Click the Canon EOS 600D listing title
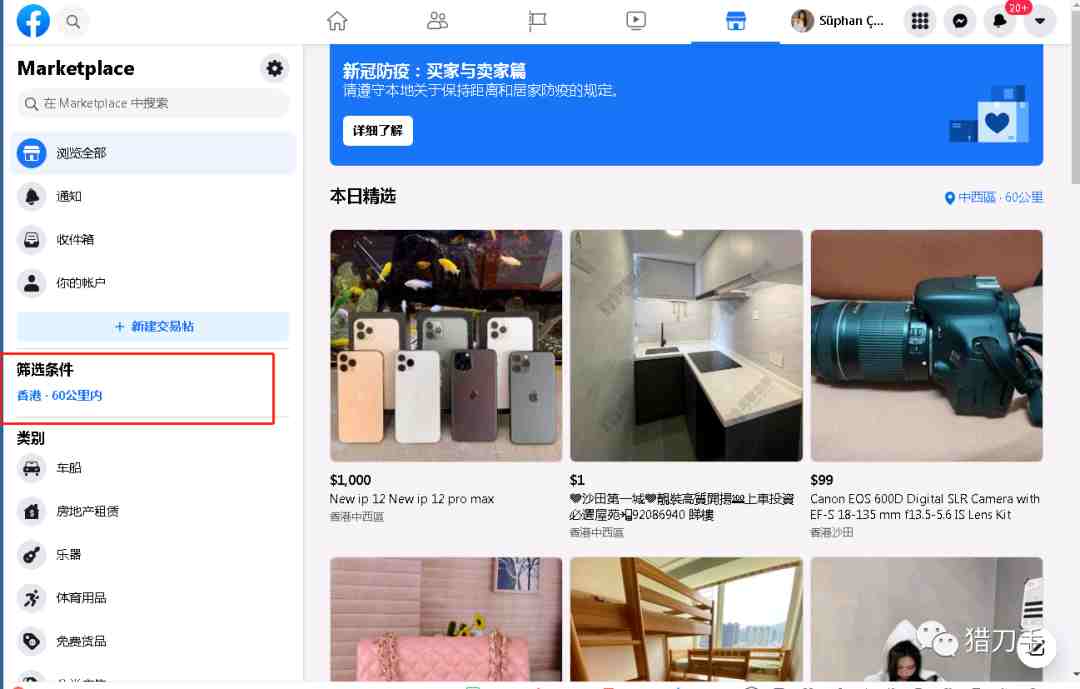Viewport: 1080px width, 689px height. (x=925, y=506)
